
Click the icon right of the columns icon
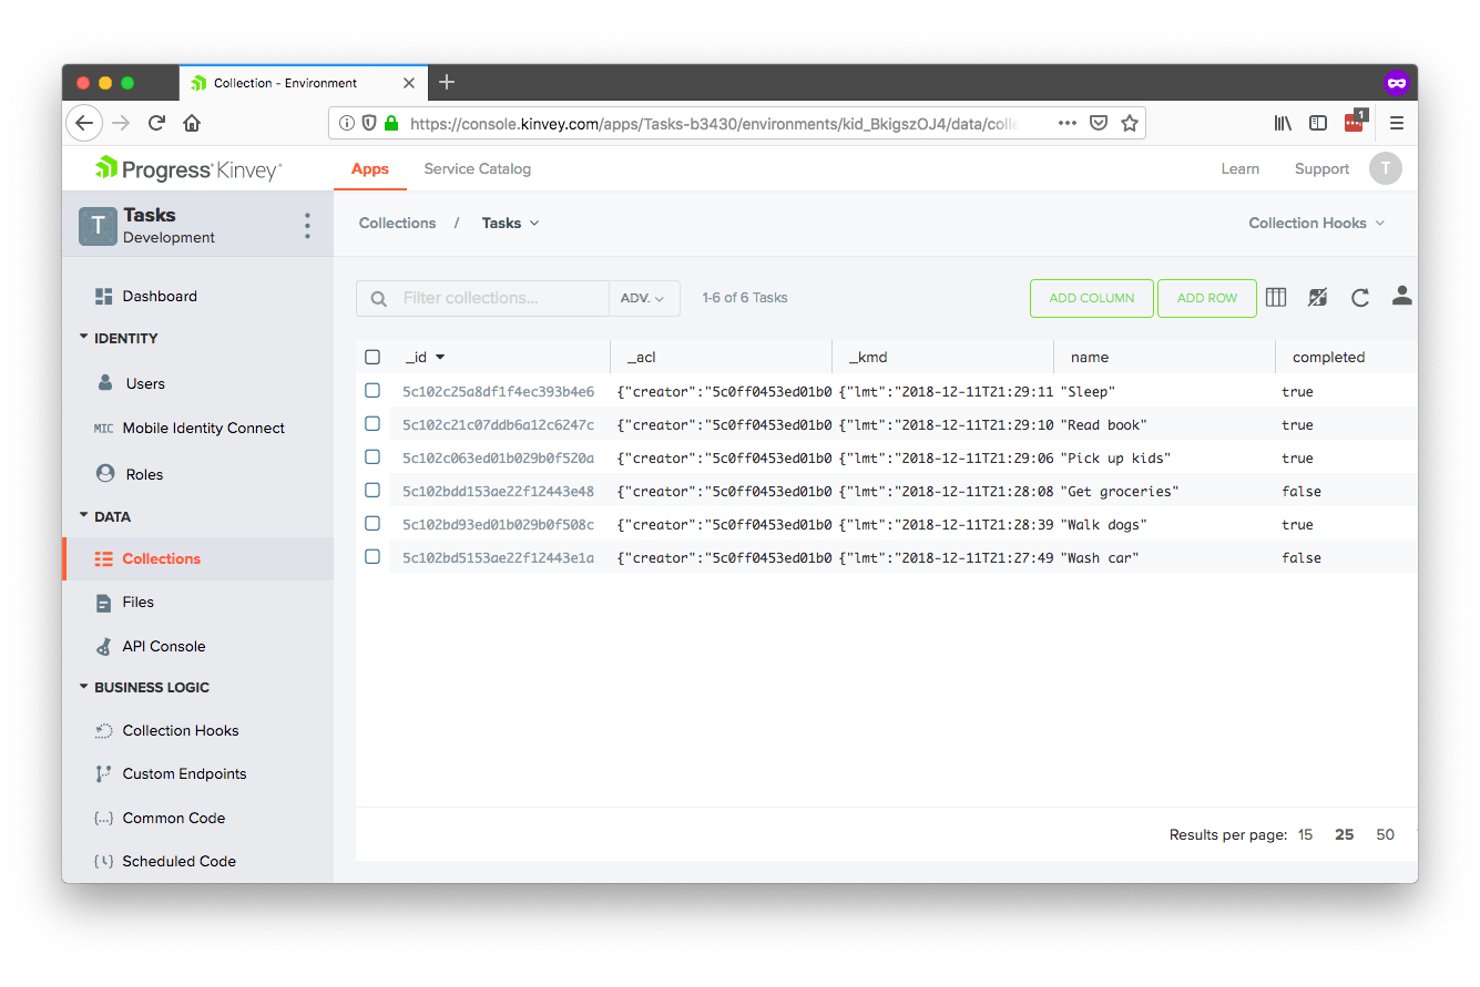tap(1318, 297)
